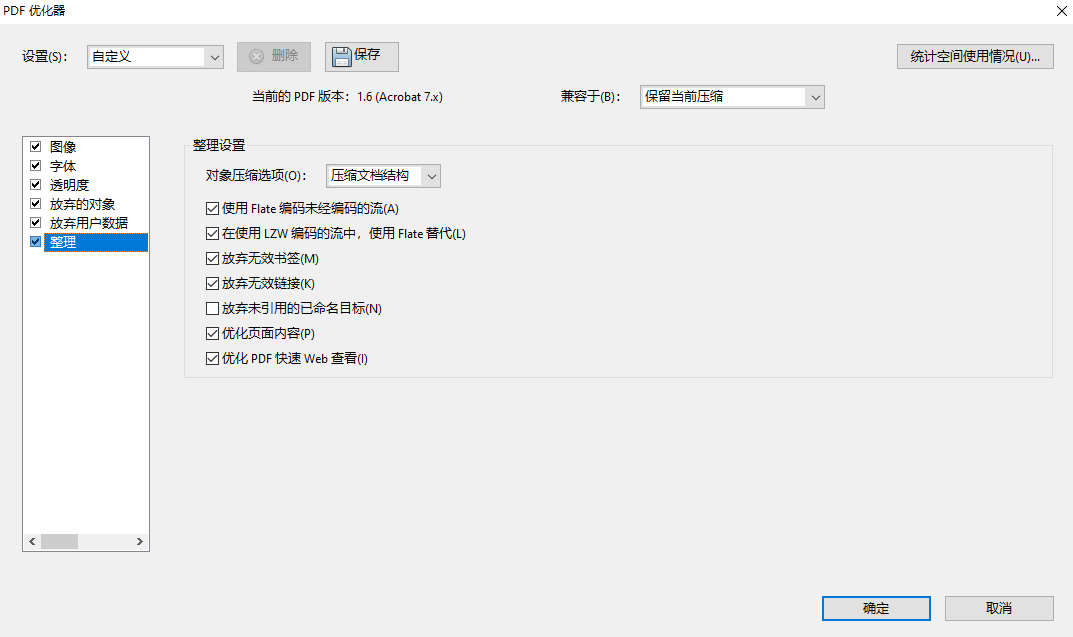This screenshot has height=637, width=1073.
Task: Toggle the LZW Flate 替代 checkbox
Action: (213, 232)
